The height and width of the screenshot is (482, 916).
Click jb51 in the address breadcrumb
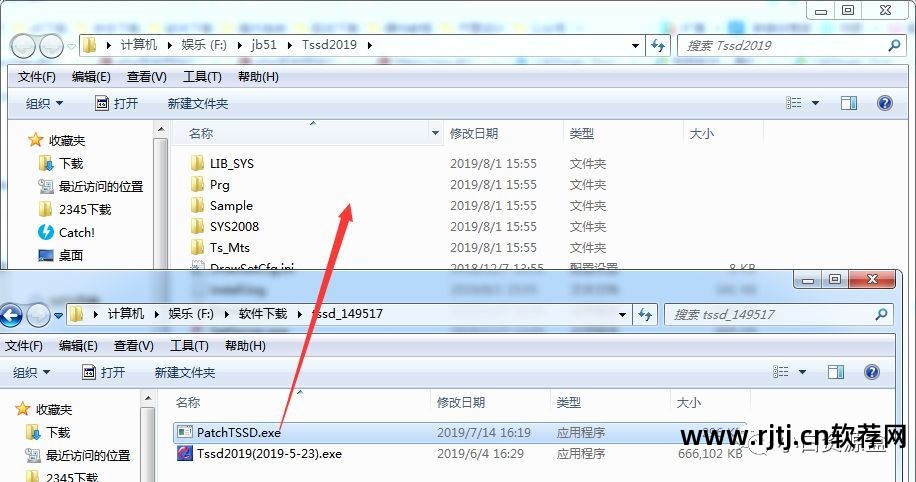click(x=264, y=45)
